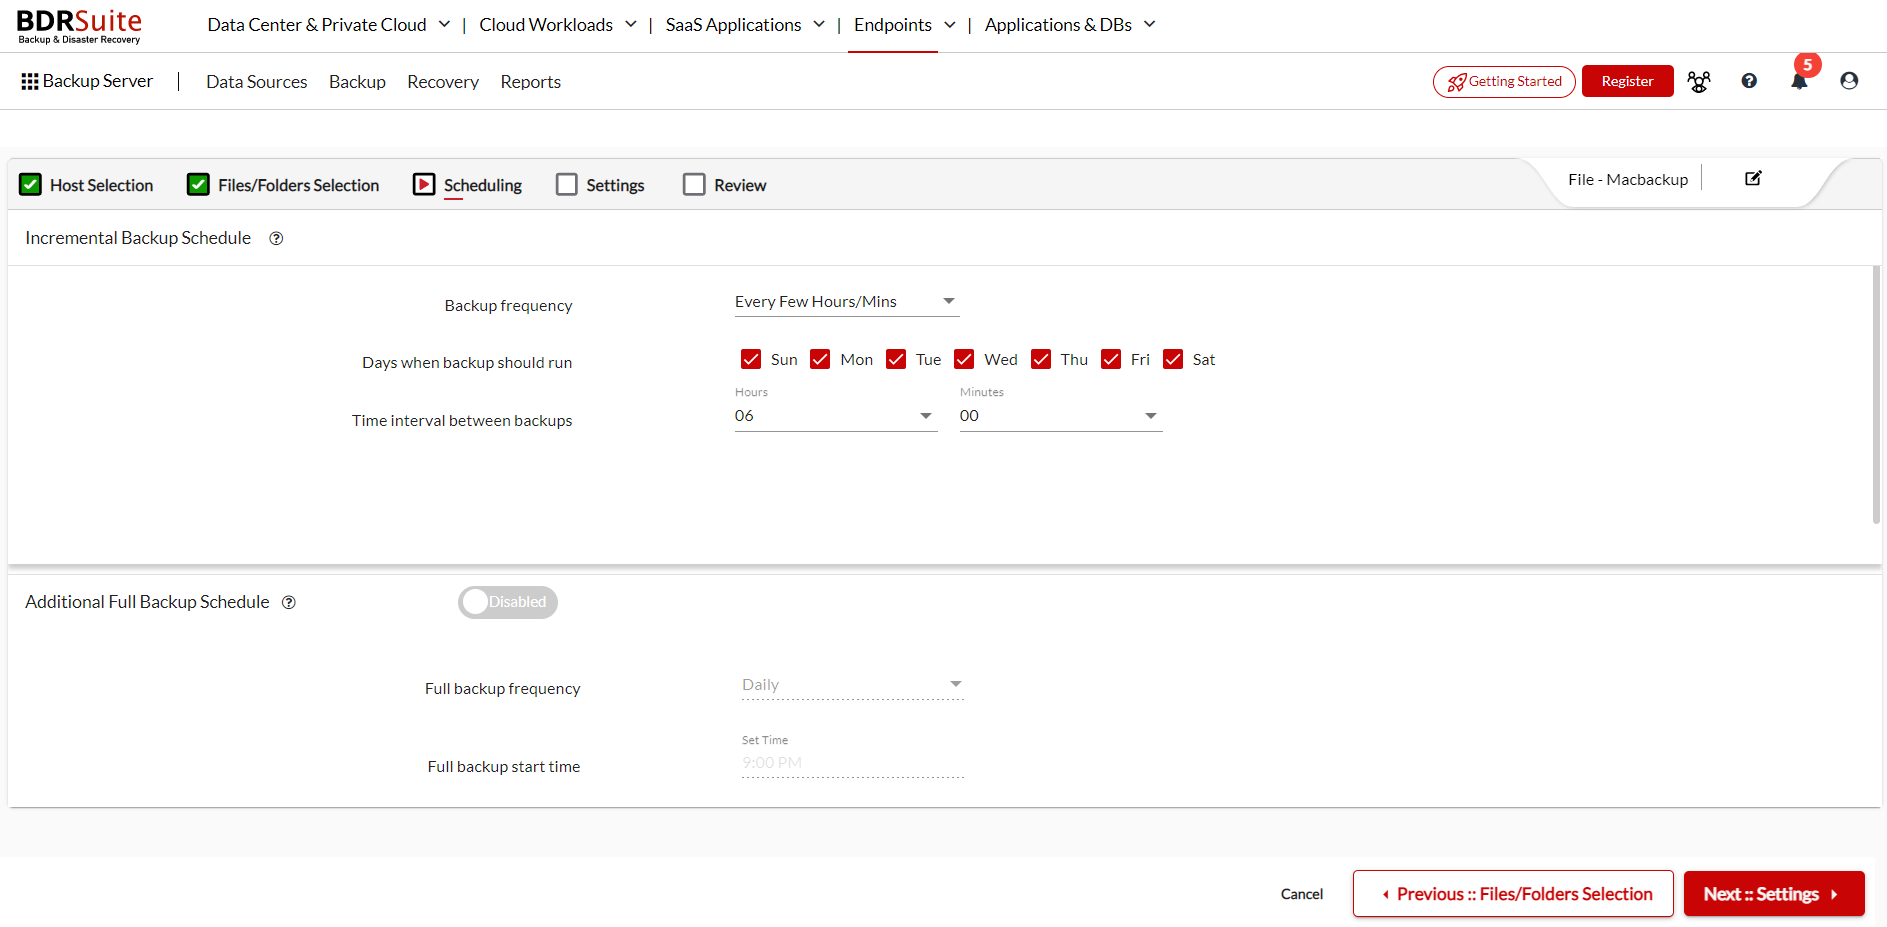The height and width of the screenshot is (927, 1887).
Task: Open the Recovery menu
Action: (x=443, y=82)
